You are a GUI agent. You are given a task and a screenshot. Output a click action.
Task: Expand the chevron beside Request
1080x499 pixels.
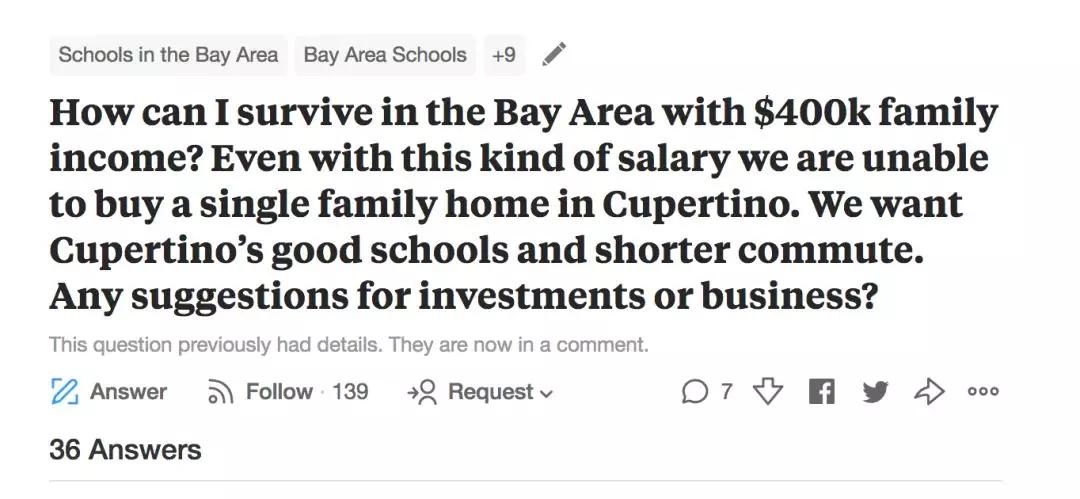click(x=546, y=393)
